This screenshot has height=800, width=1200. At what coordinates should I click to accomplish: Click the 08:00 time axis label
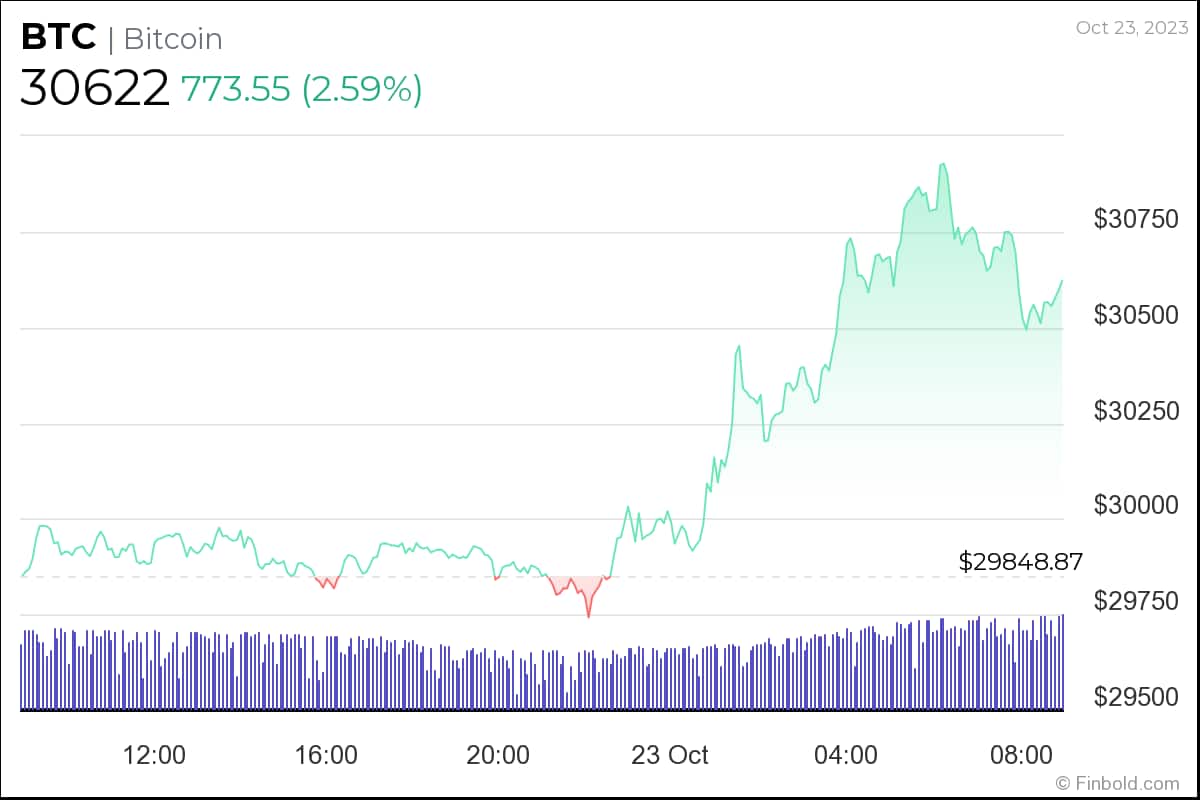(x=1019, y=753)
